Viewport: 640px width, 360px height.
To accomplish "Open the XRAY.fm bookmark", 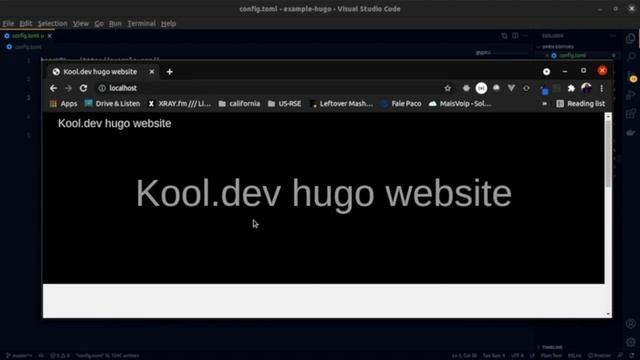I will [179, 104].
